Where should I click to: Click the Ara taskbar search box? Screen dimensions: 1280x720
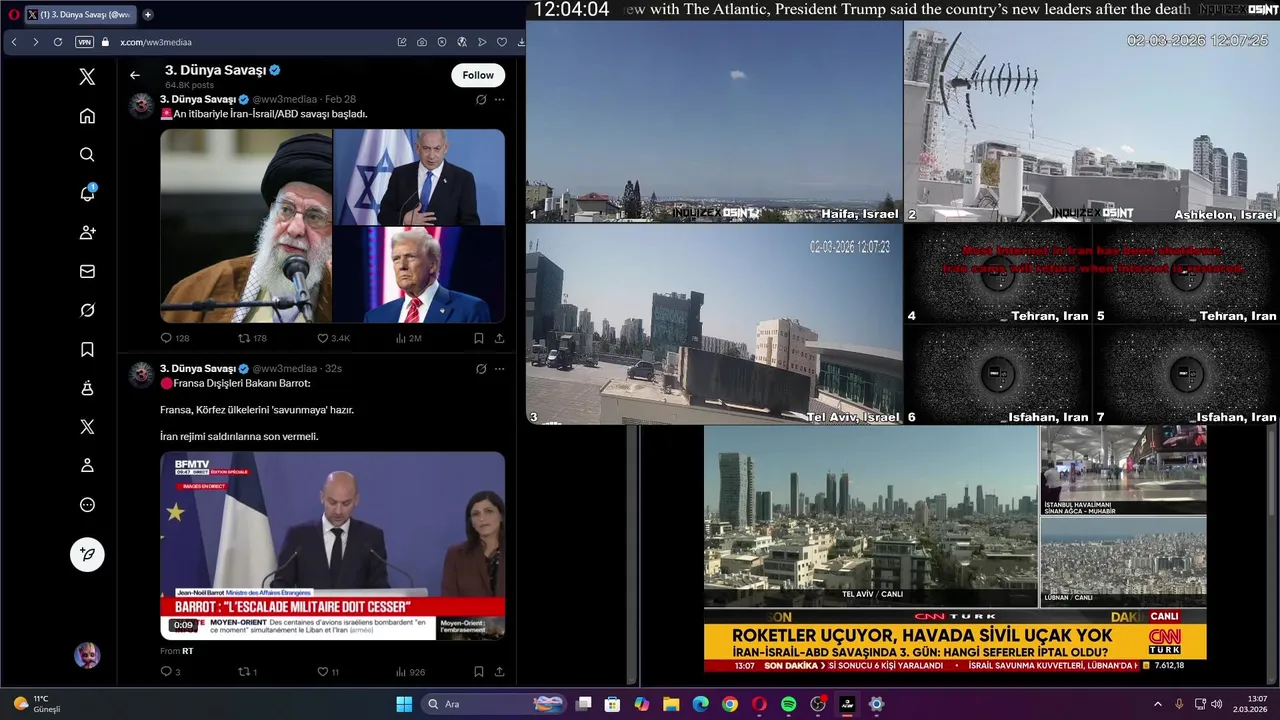pos(494,704)
